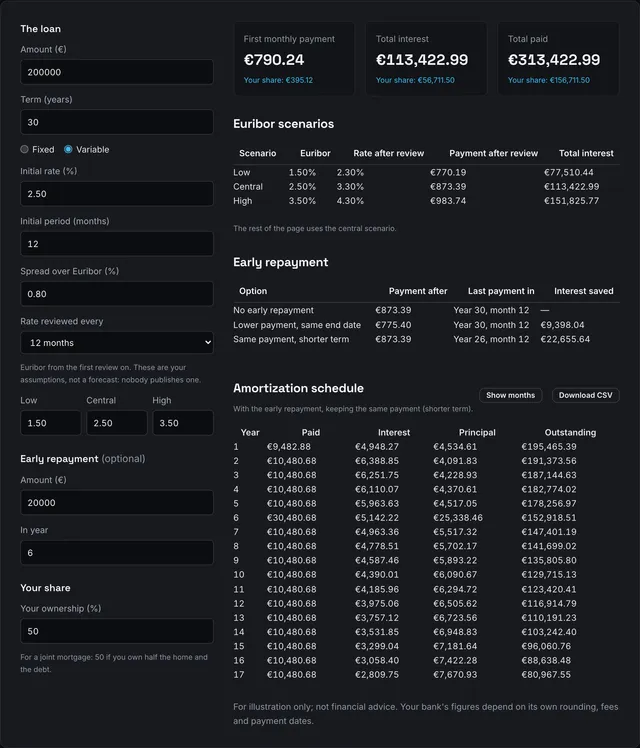
Task: Click the Central scenario row label
Action: click(x=248, y=187)
